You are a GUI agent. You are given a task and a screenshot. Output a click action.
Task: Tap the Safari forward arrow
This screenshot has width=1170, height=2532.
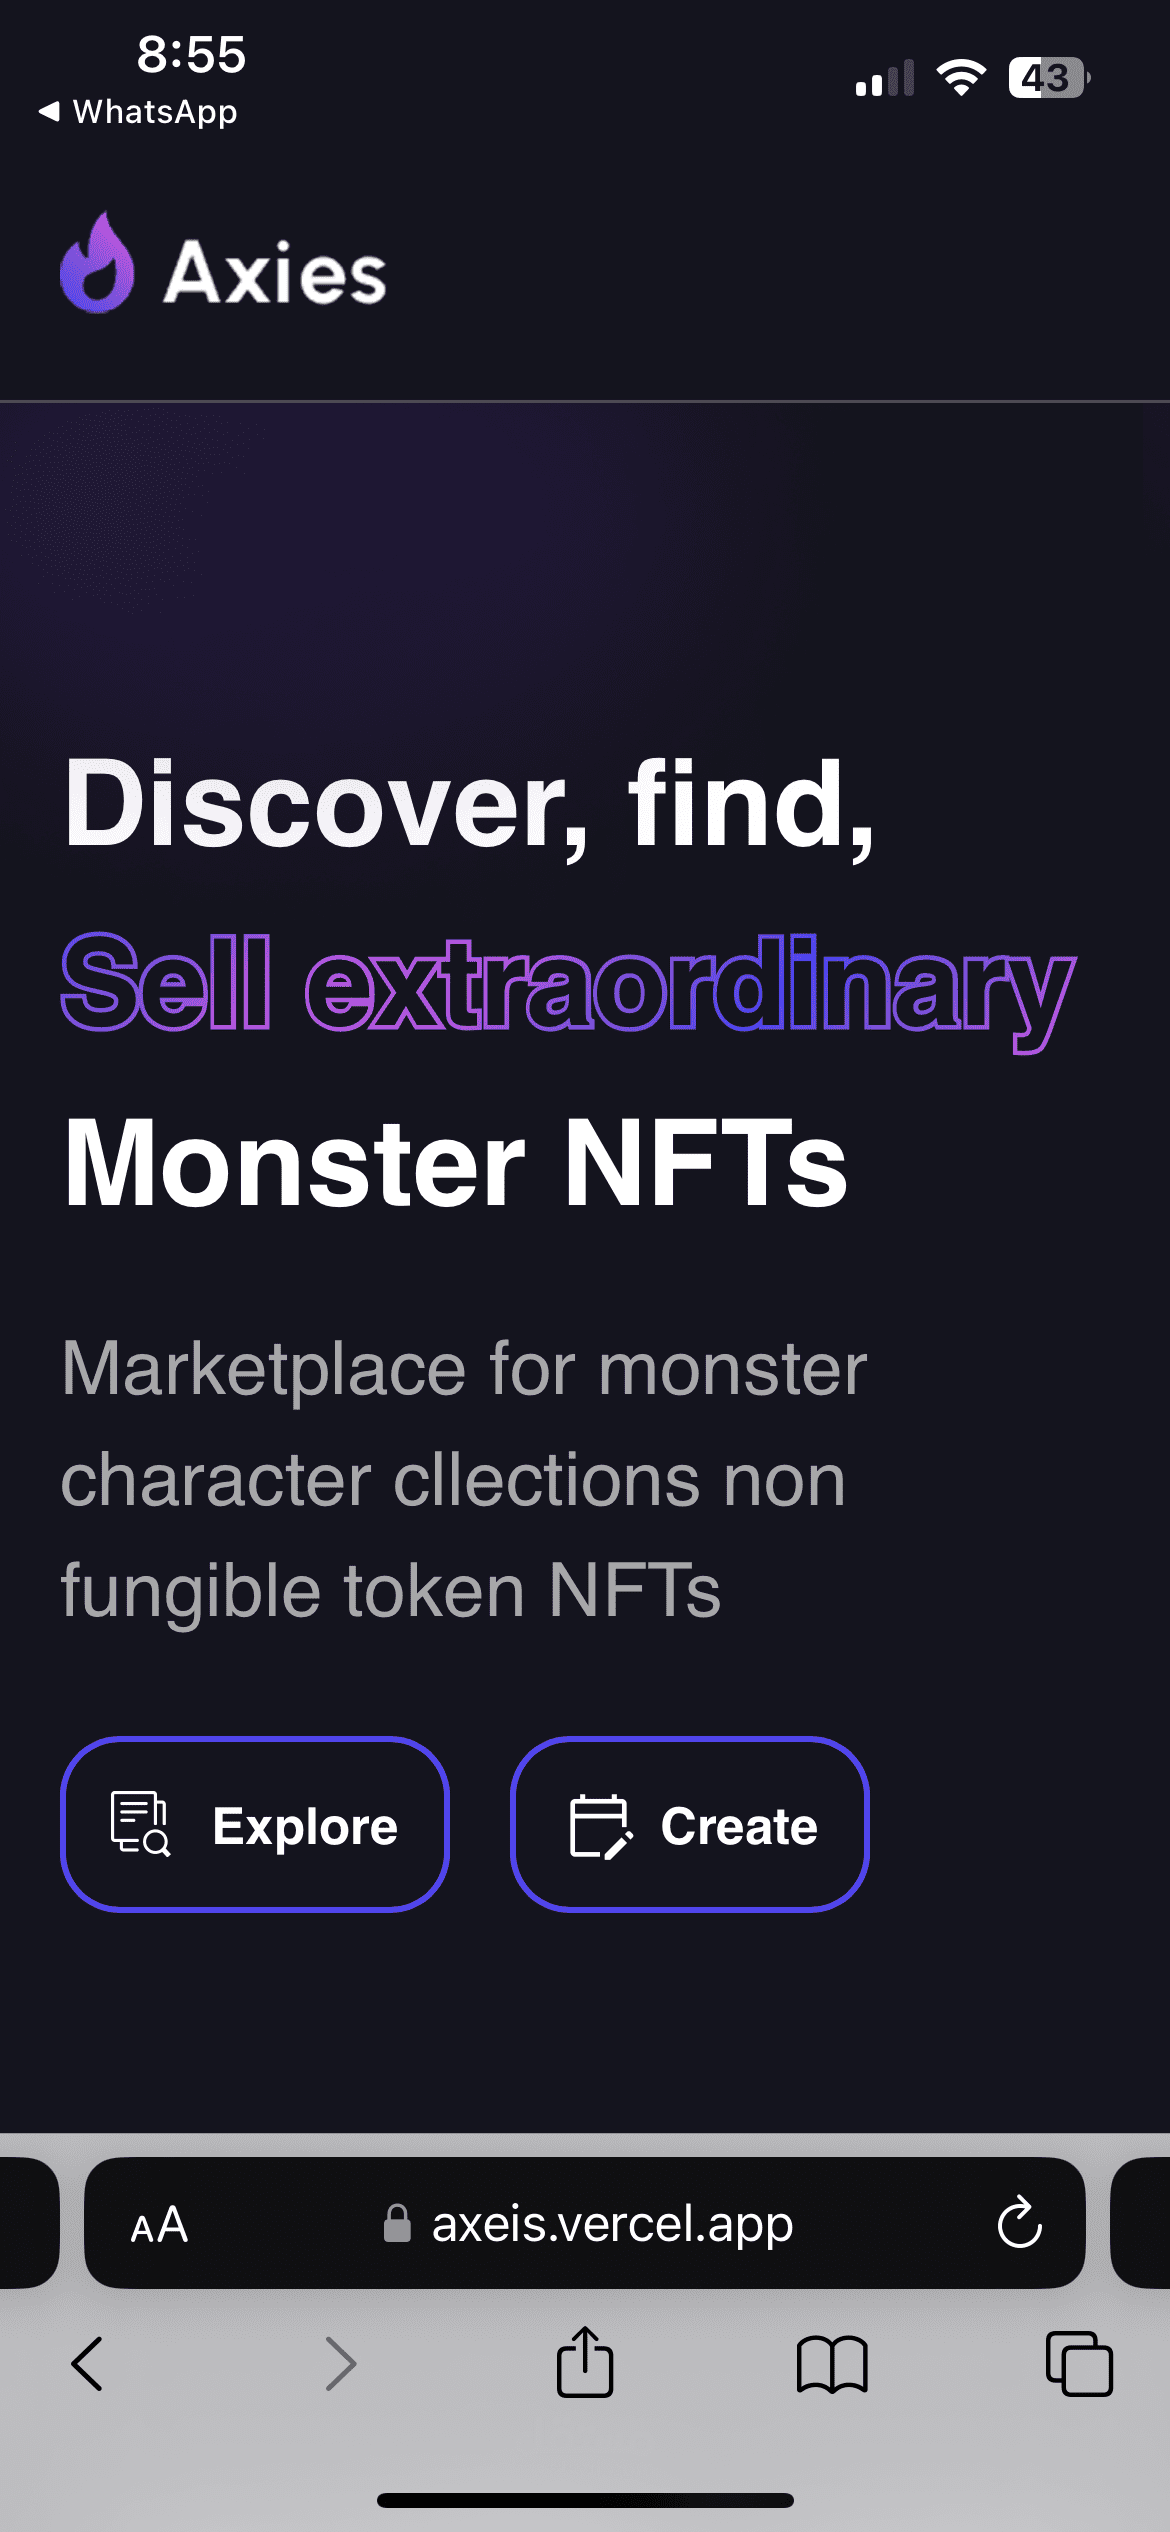[x=341, y=2364]
